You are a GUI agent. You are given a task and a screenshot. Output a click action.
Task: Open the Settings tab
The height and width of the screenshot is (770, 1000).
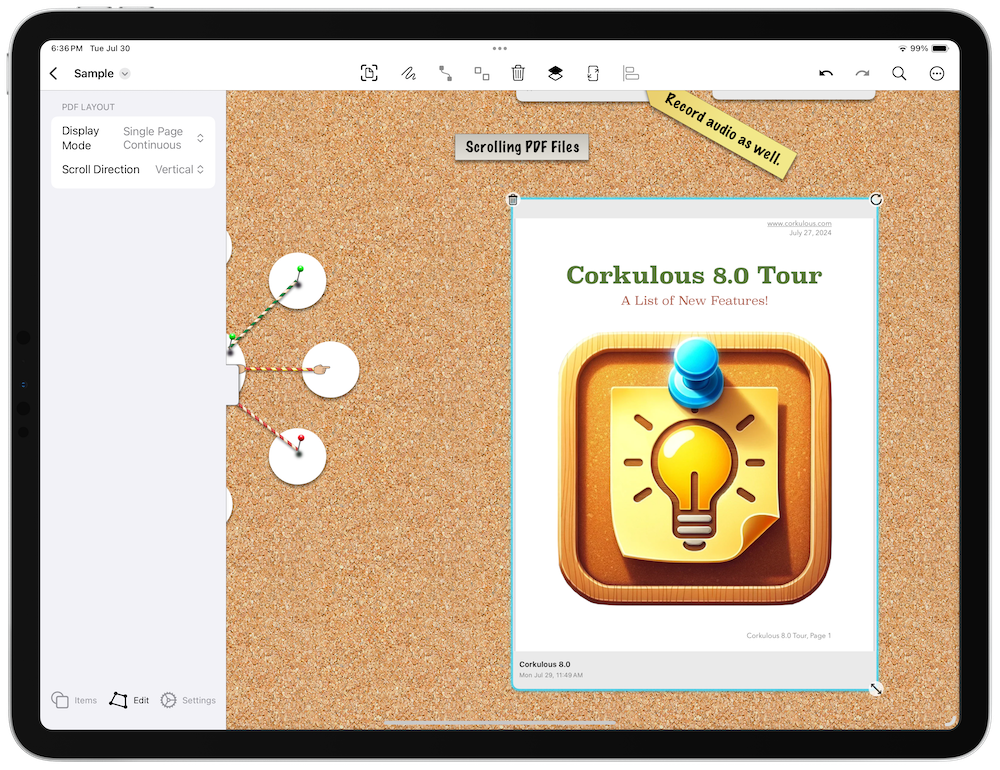188,700
